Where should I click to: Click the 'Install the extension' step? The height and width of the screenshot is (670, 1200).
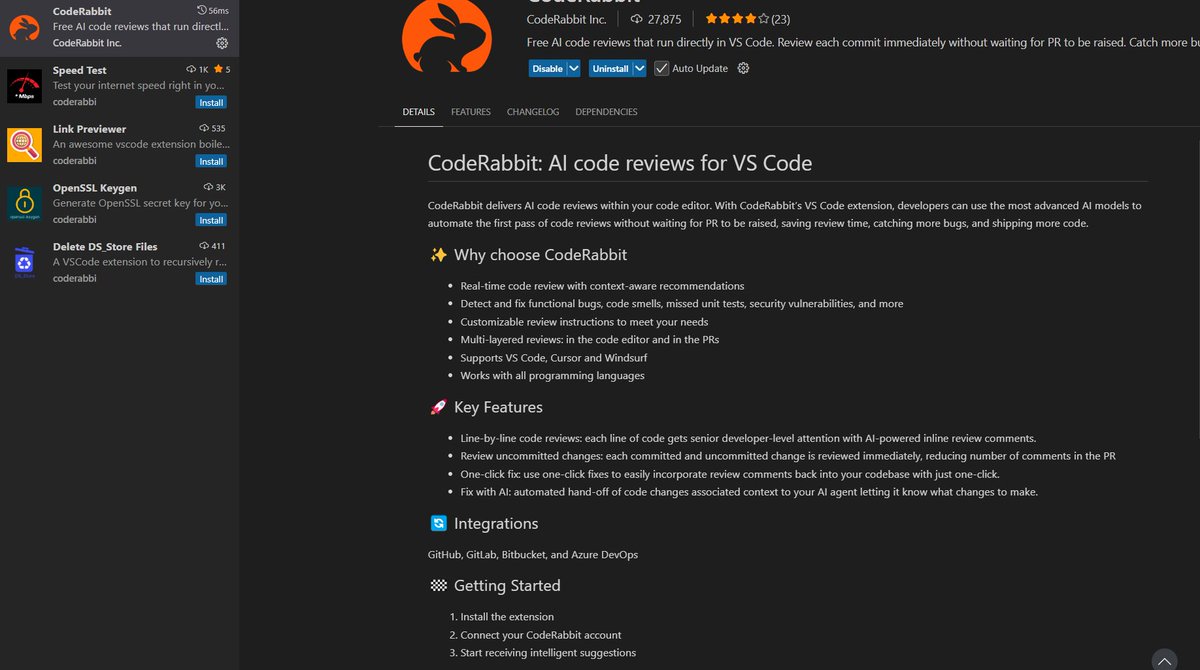coord(507,617)
